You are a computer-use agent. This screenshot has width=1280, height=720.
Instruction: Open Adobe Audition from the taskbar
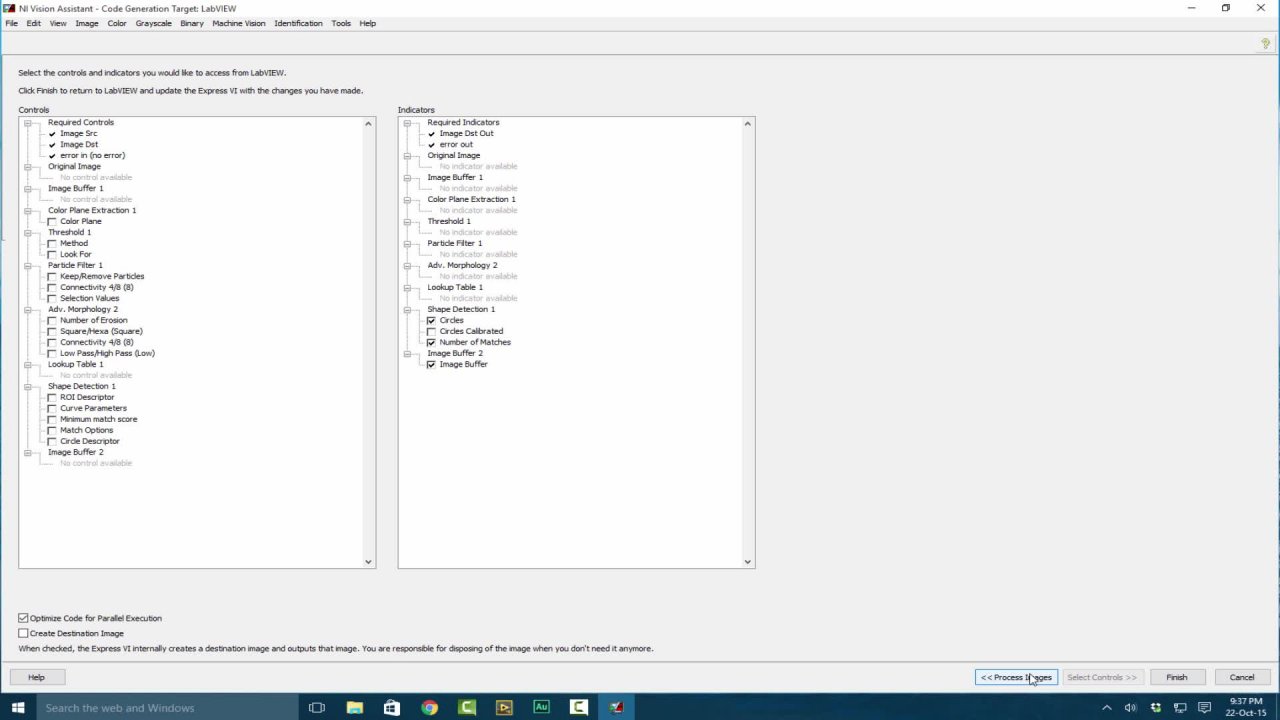pyautogui.click(x=541, y=707)
